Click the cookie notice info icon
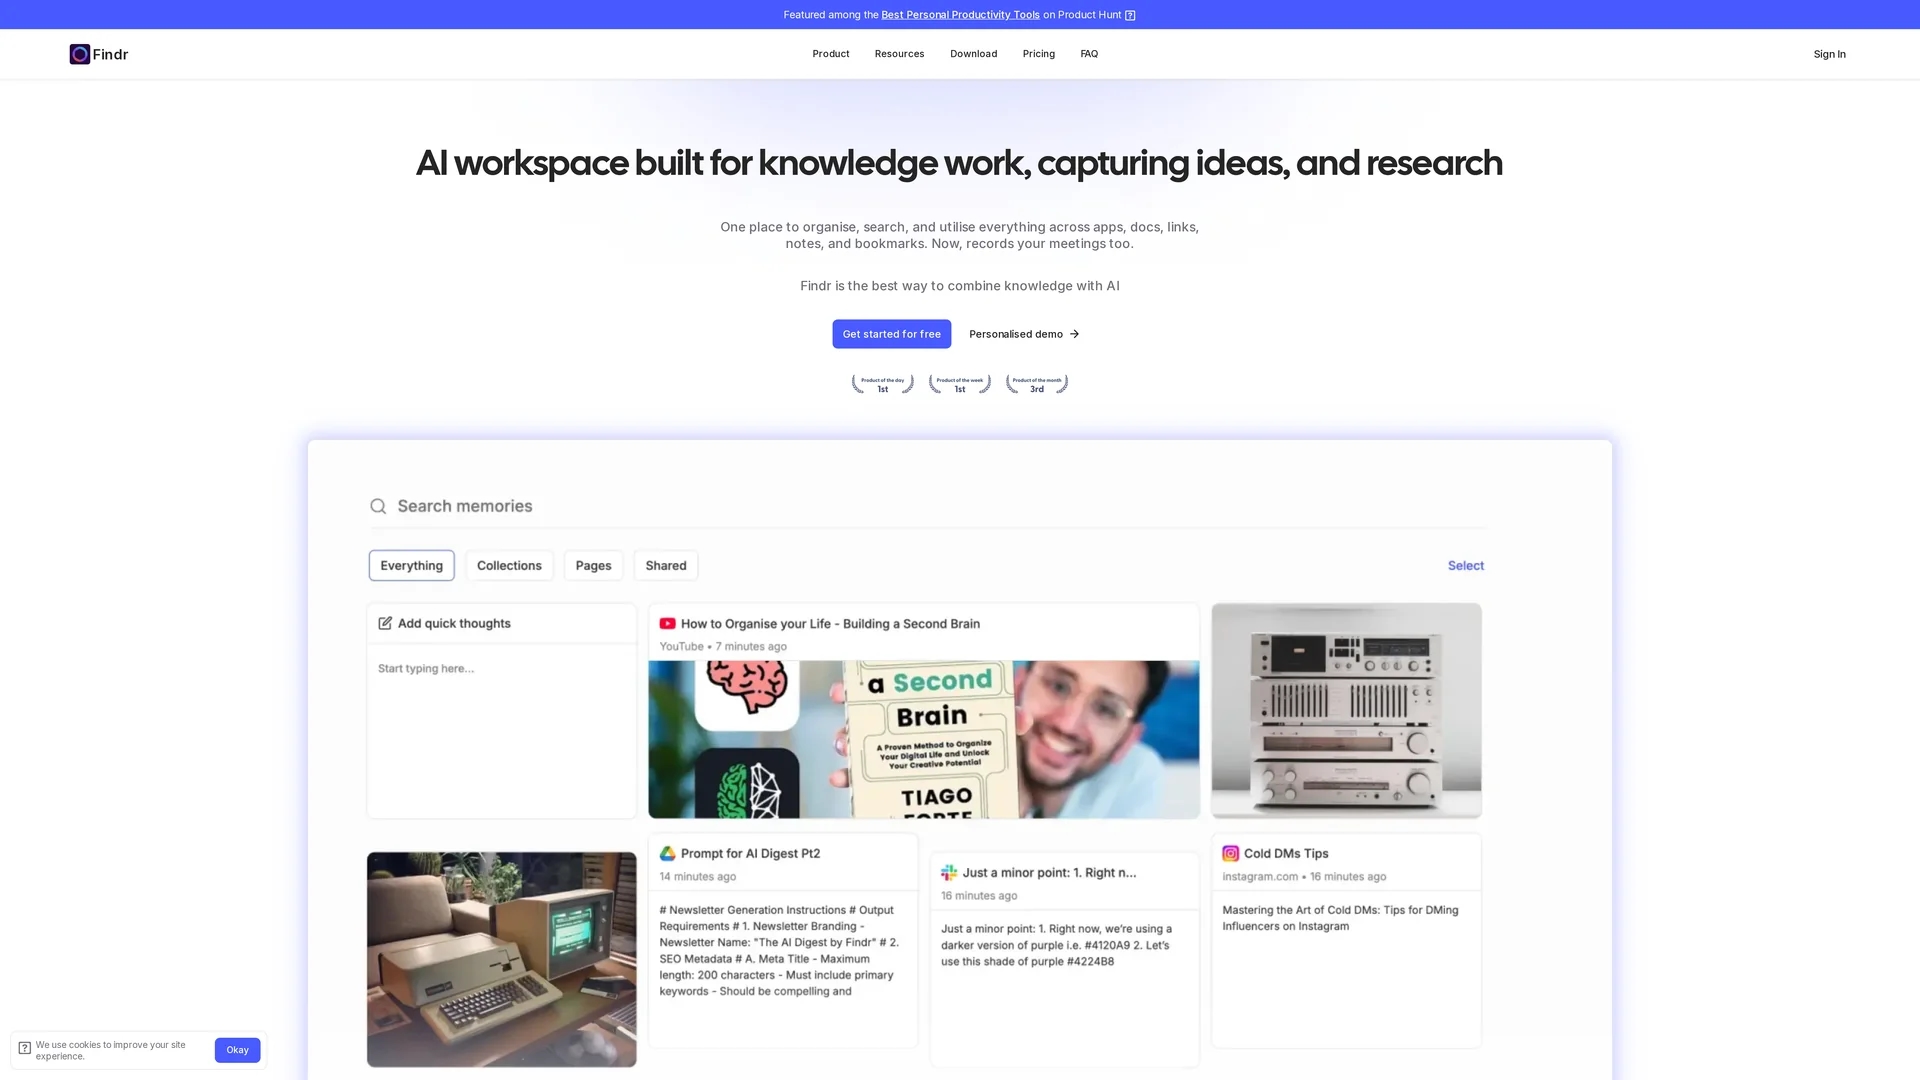This screenshot has width=1920, height=1080. pos(25,1048)
